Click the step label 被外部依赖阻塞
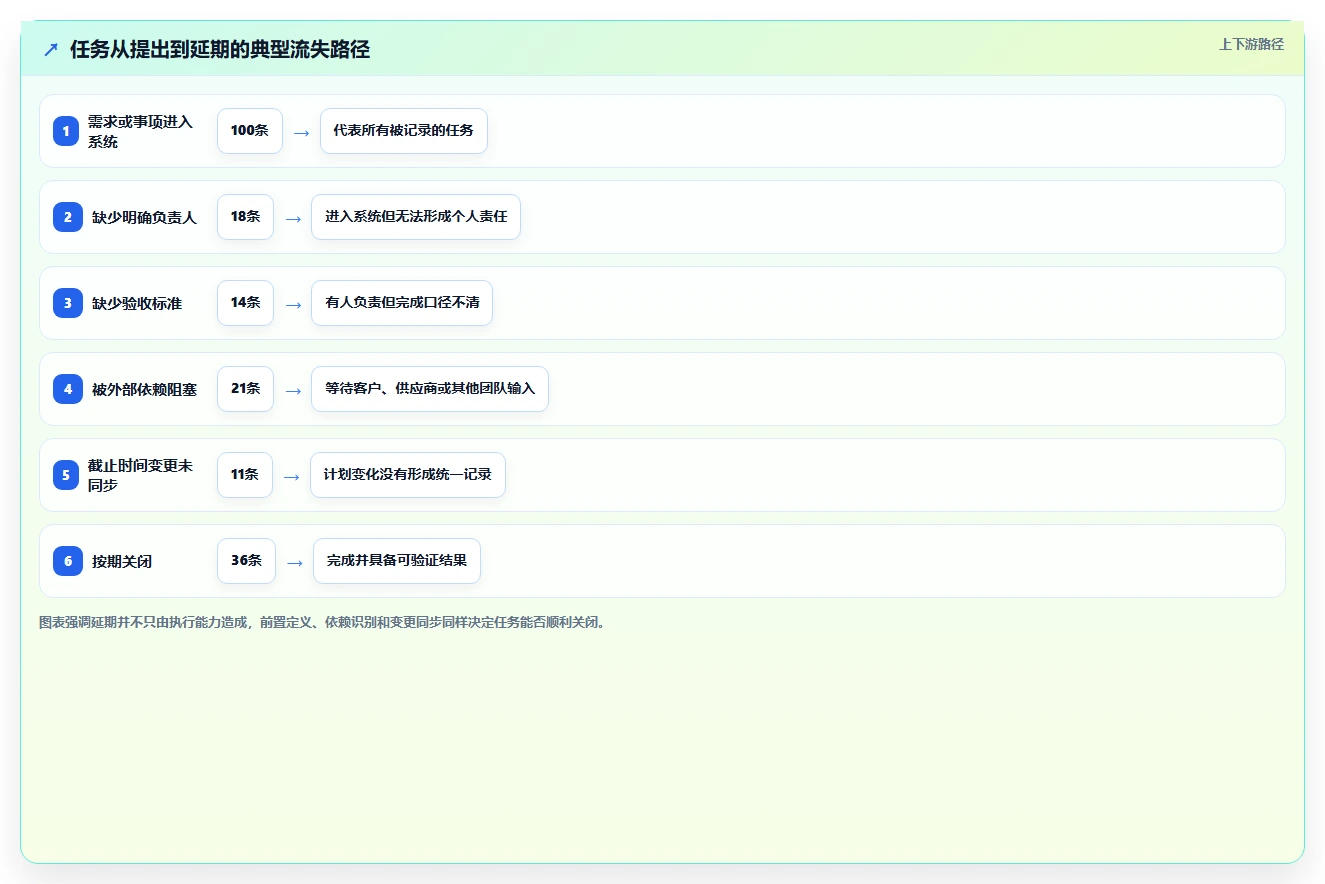 (x=144, y=389)
